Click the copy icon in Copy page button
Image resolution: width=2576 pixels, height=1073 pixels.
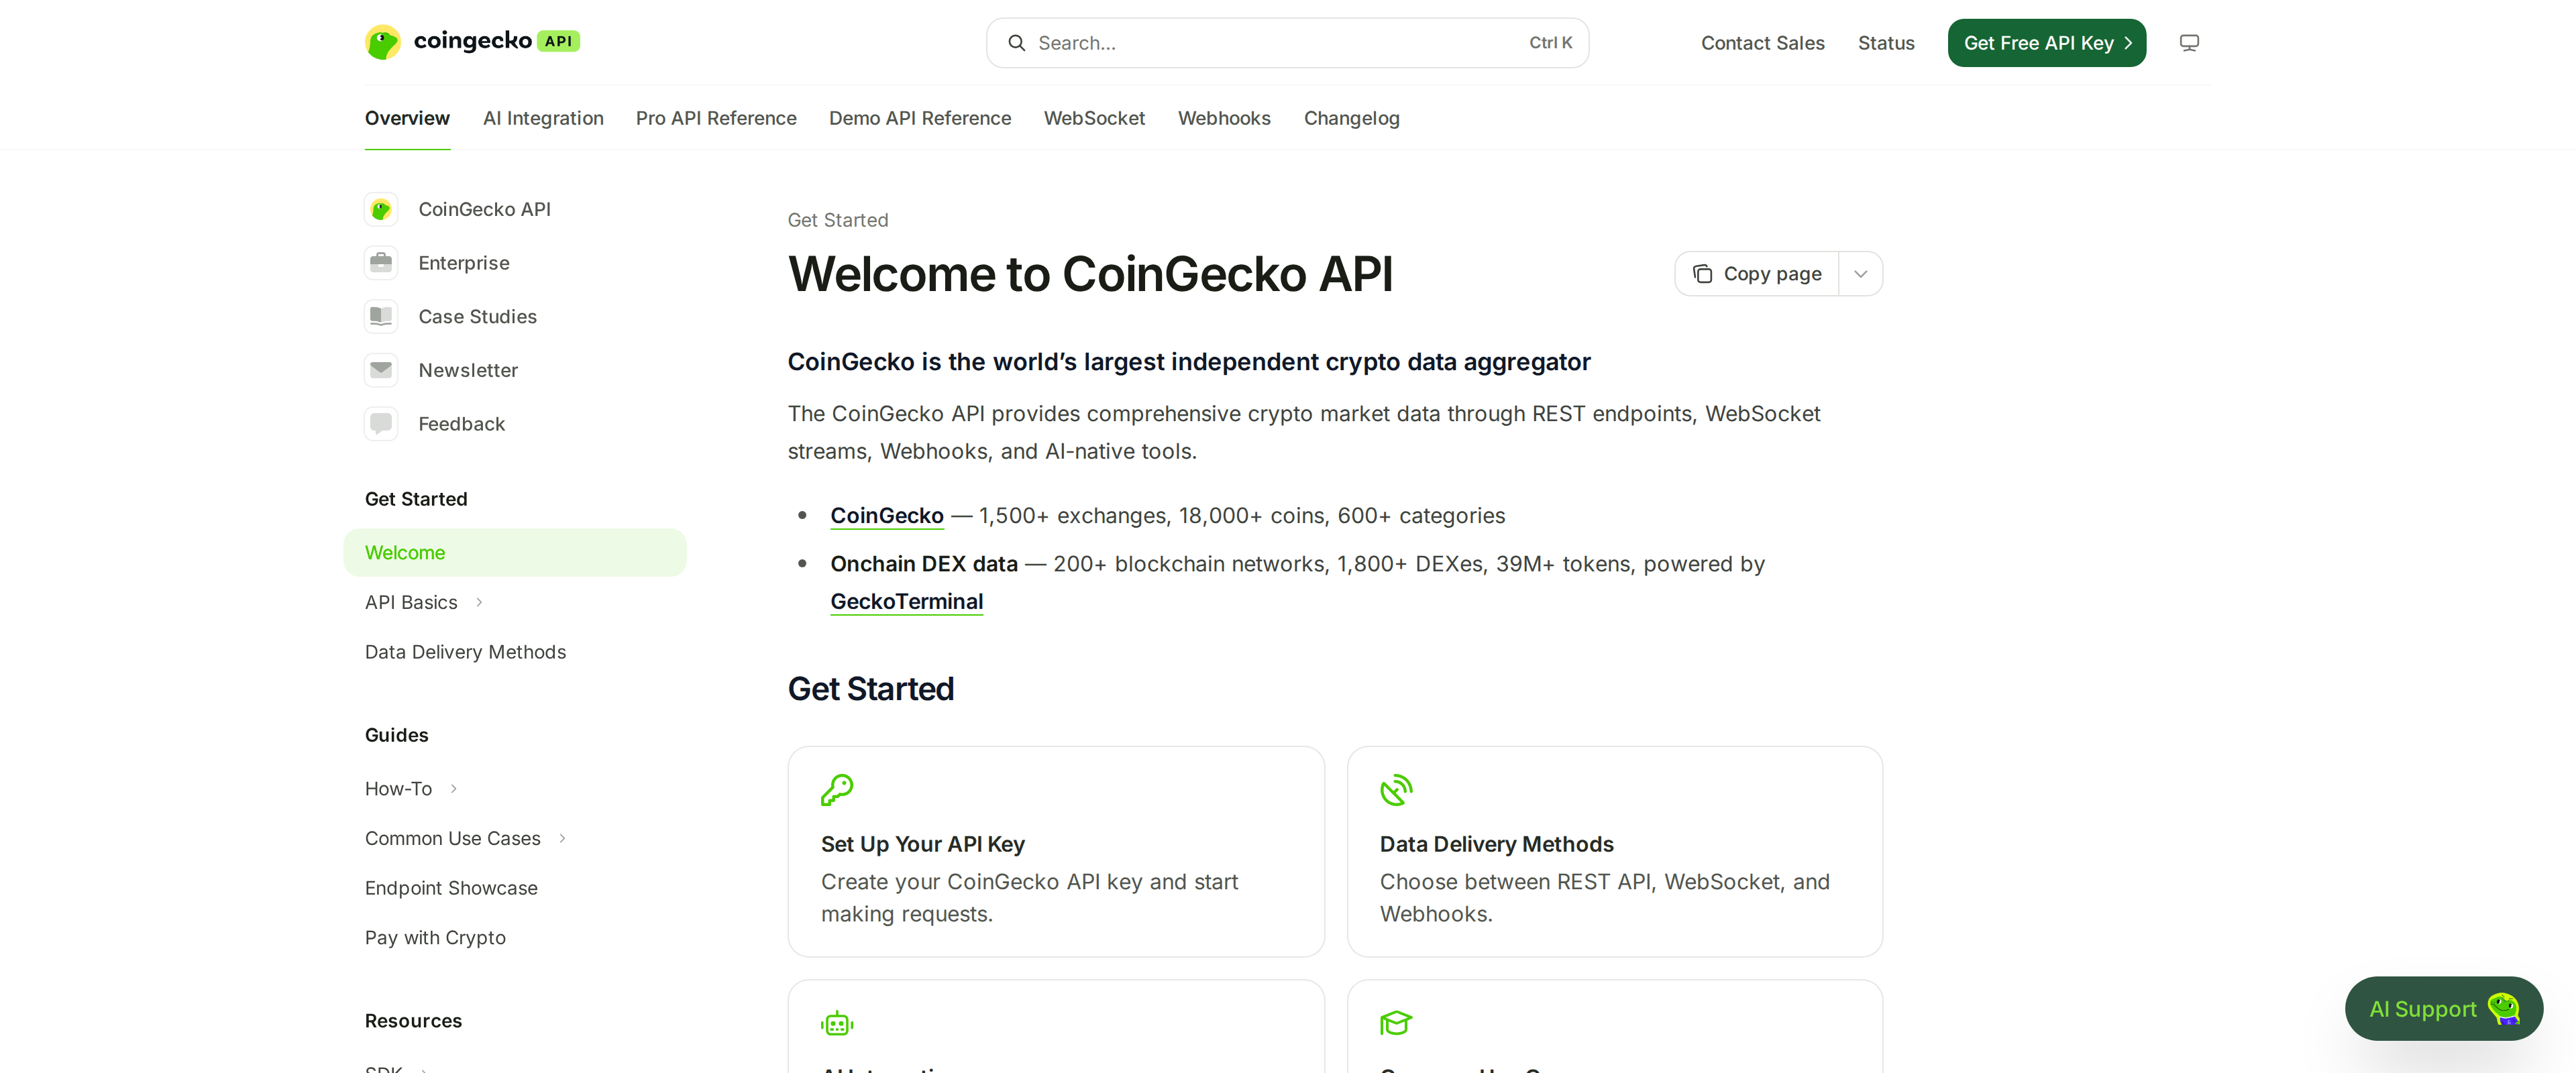(1703, 274)
